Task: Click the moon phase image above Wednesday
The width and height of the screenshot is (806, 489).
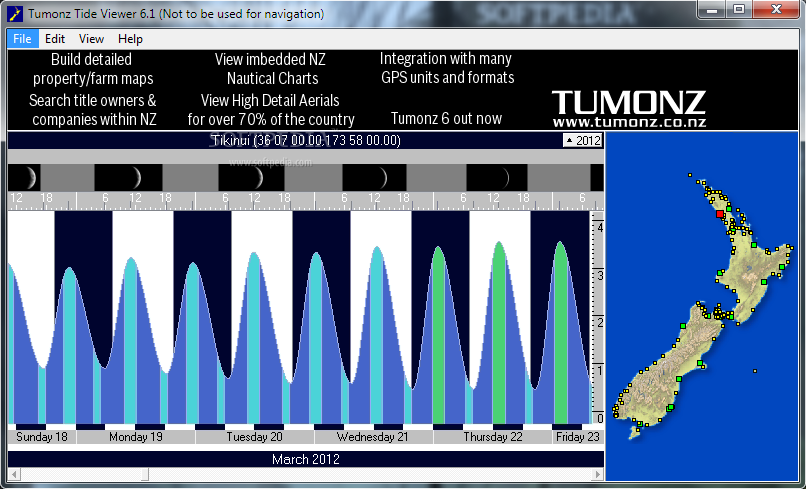Action: [x=374, y=178]
